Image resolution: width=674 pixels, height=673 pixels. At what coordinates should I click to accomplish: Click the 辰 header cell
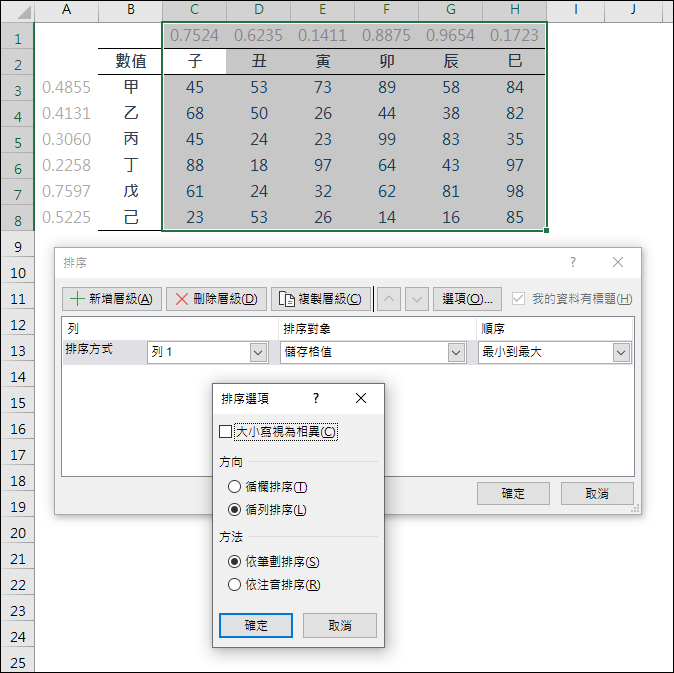pyautogui.click(x=450, y=61)
